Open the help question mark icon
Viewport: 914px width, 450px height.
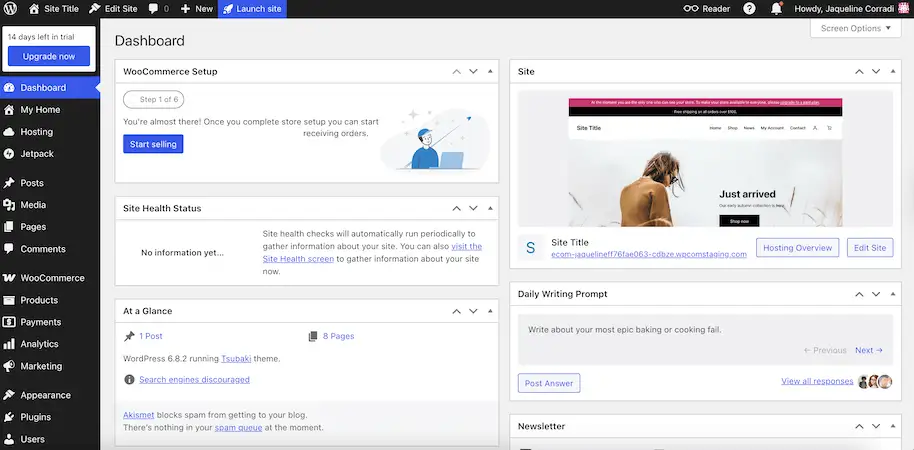coord(749,8)
